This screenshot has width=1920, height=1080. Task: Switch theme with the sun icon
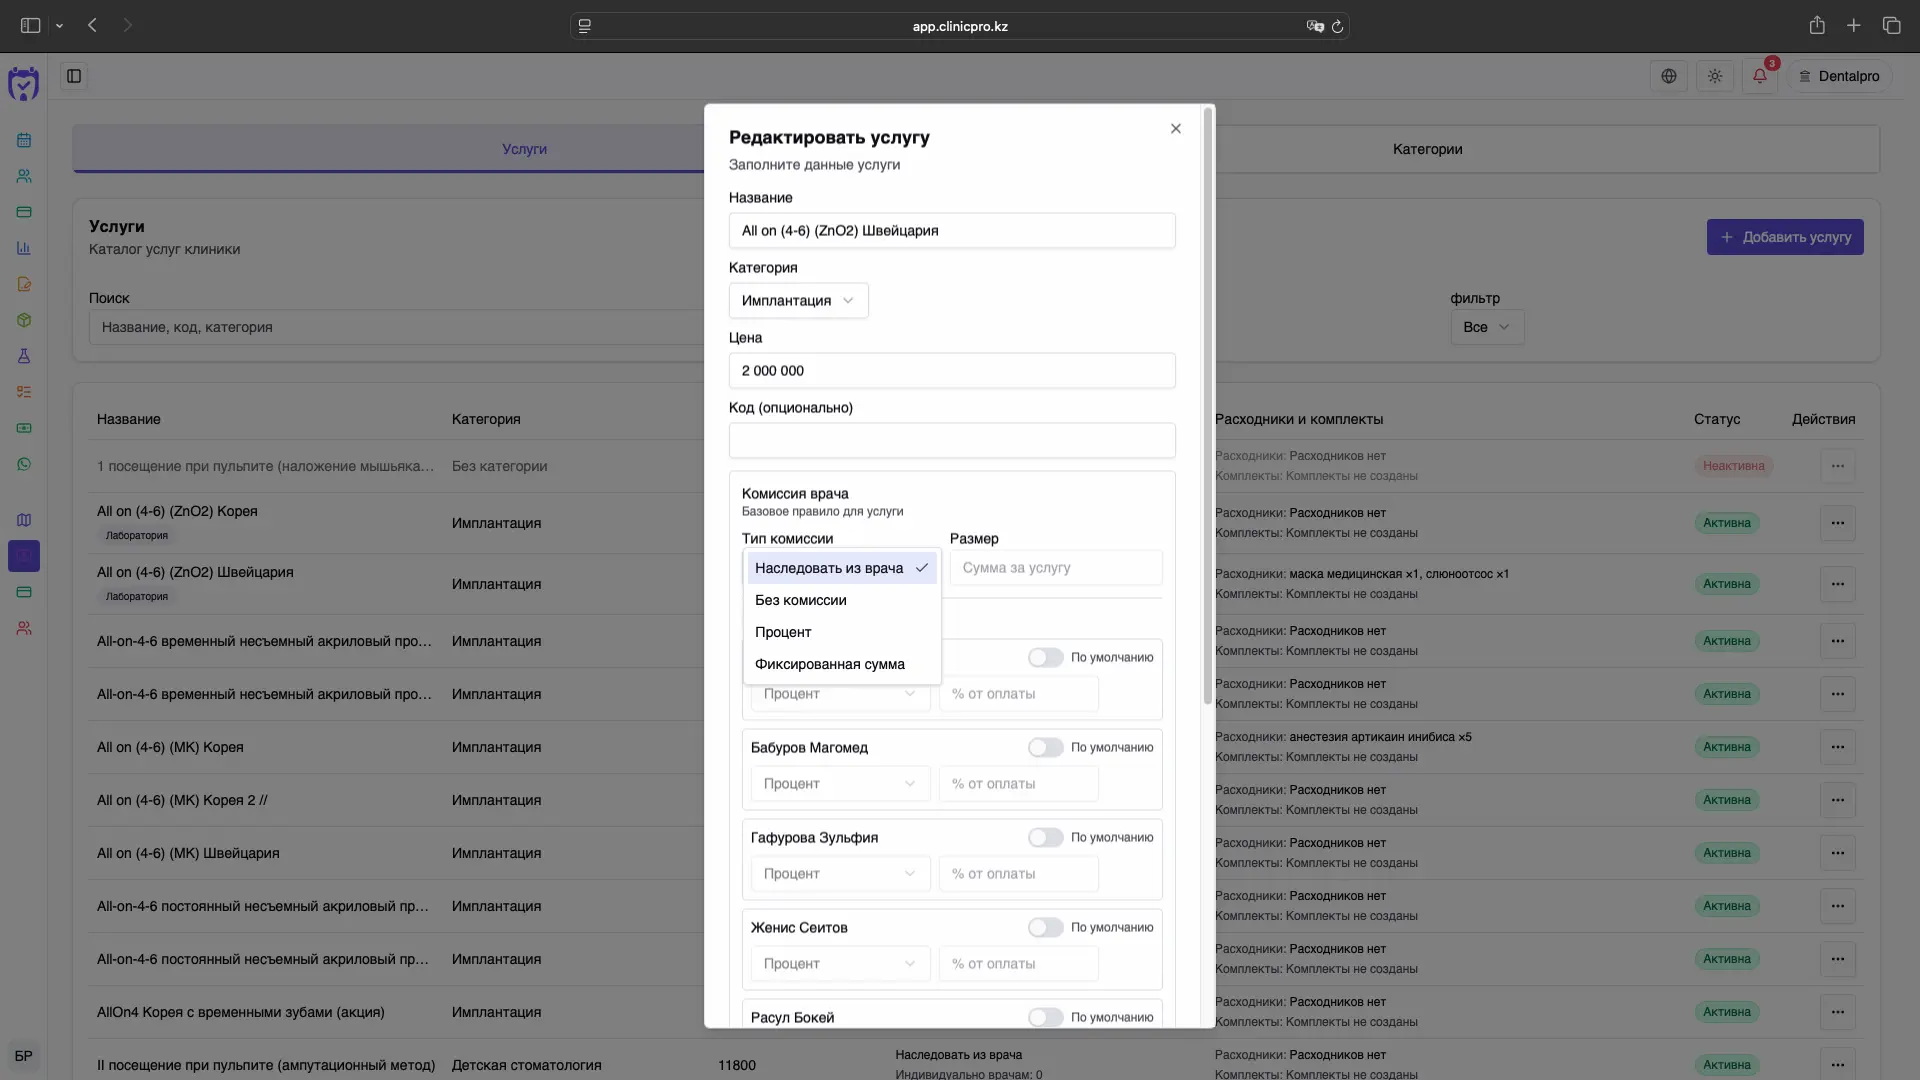[x=1715, y=76]
